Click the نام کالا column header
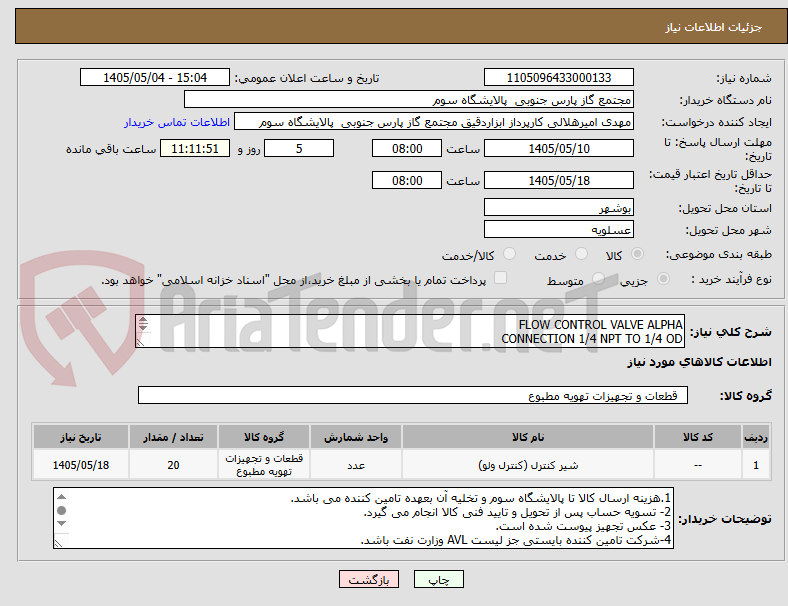Image resolution: width=788 pixels, height=606 pixels. [528, 437]
